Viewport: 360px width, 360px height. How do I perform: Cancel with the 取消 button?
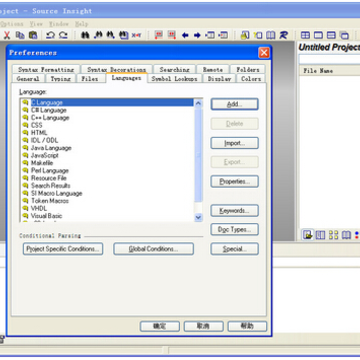coord(203,326)
